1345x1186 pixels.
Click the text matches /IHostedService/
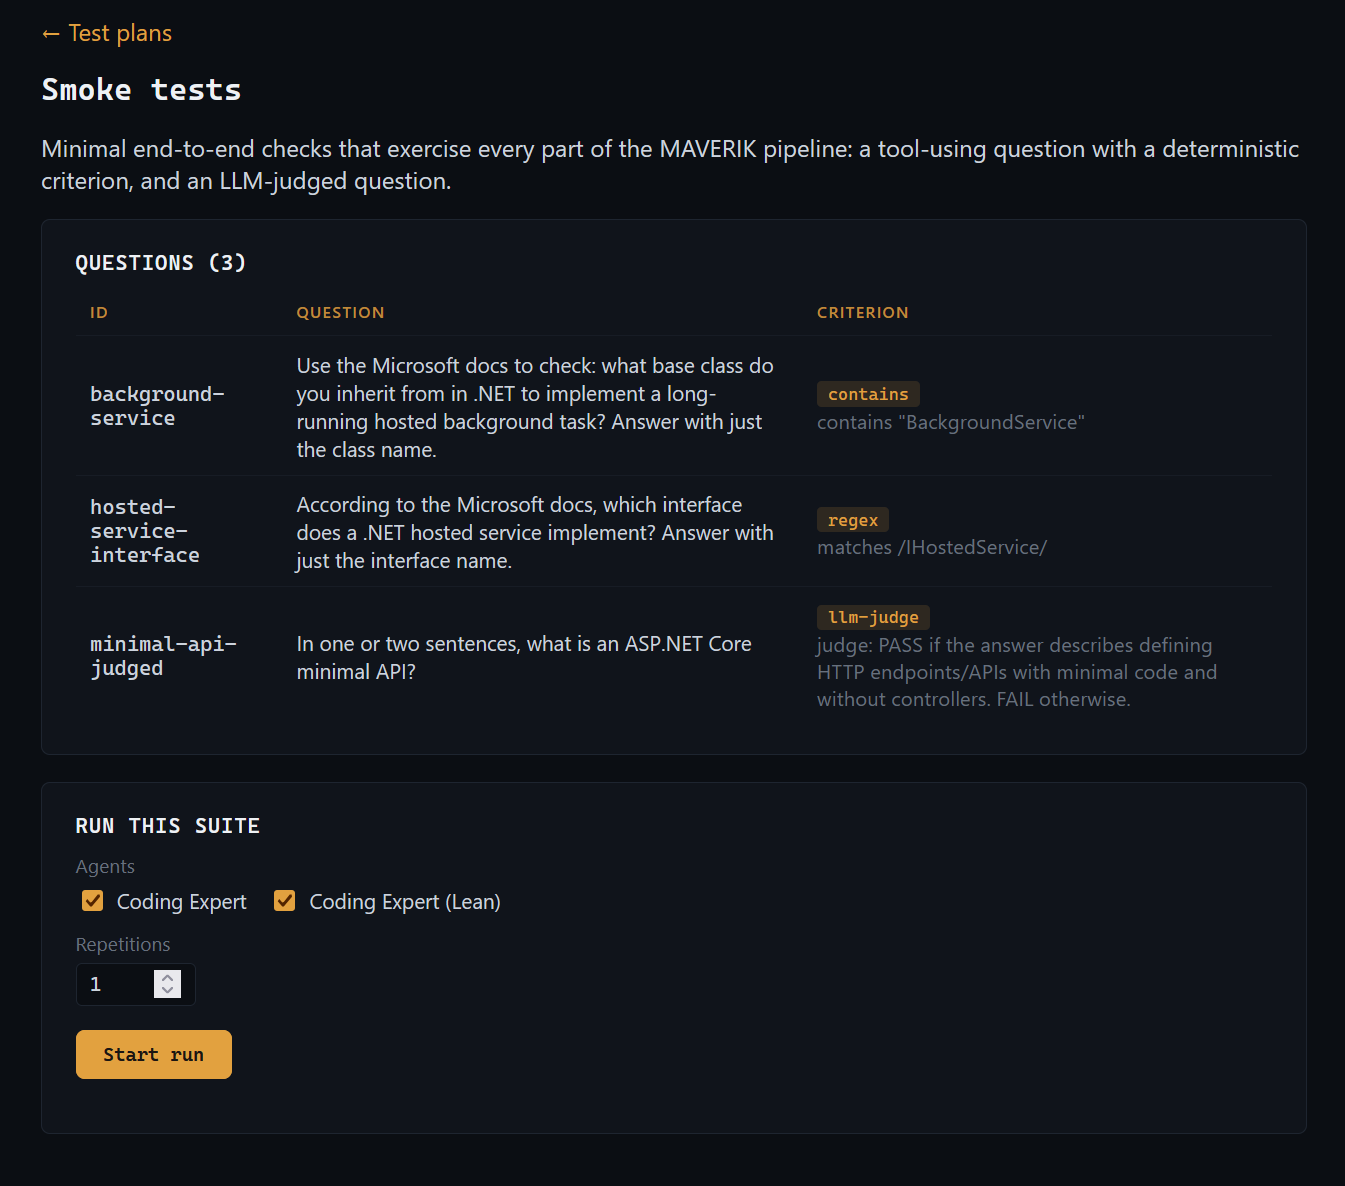pyautogui.click(x=932, y=547)
